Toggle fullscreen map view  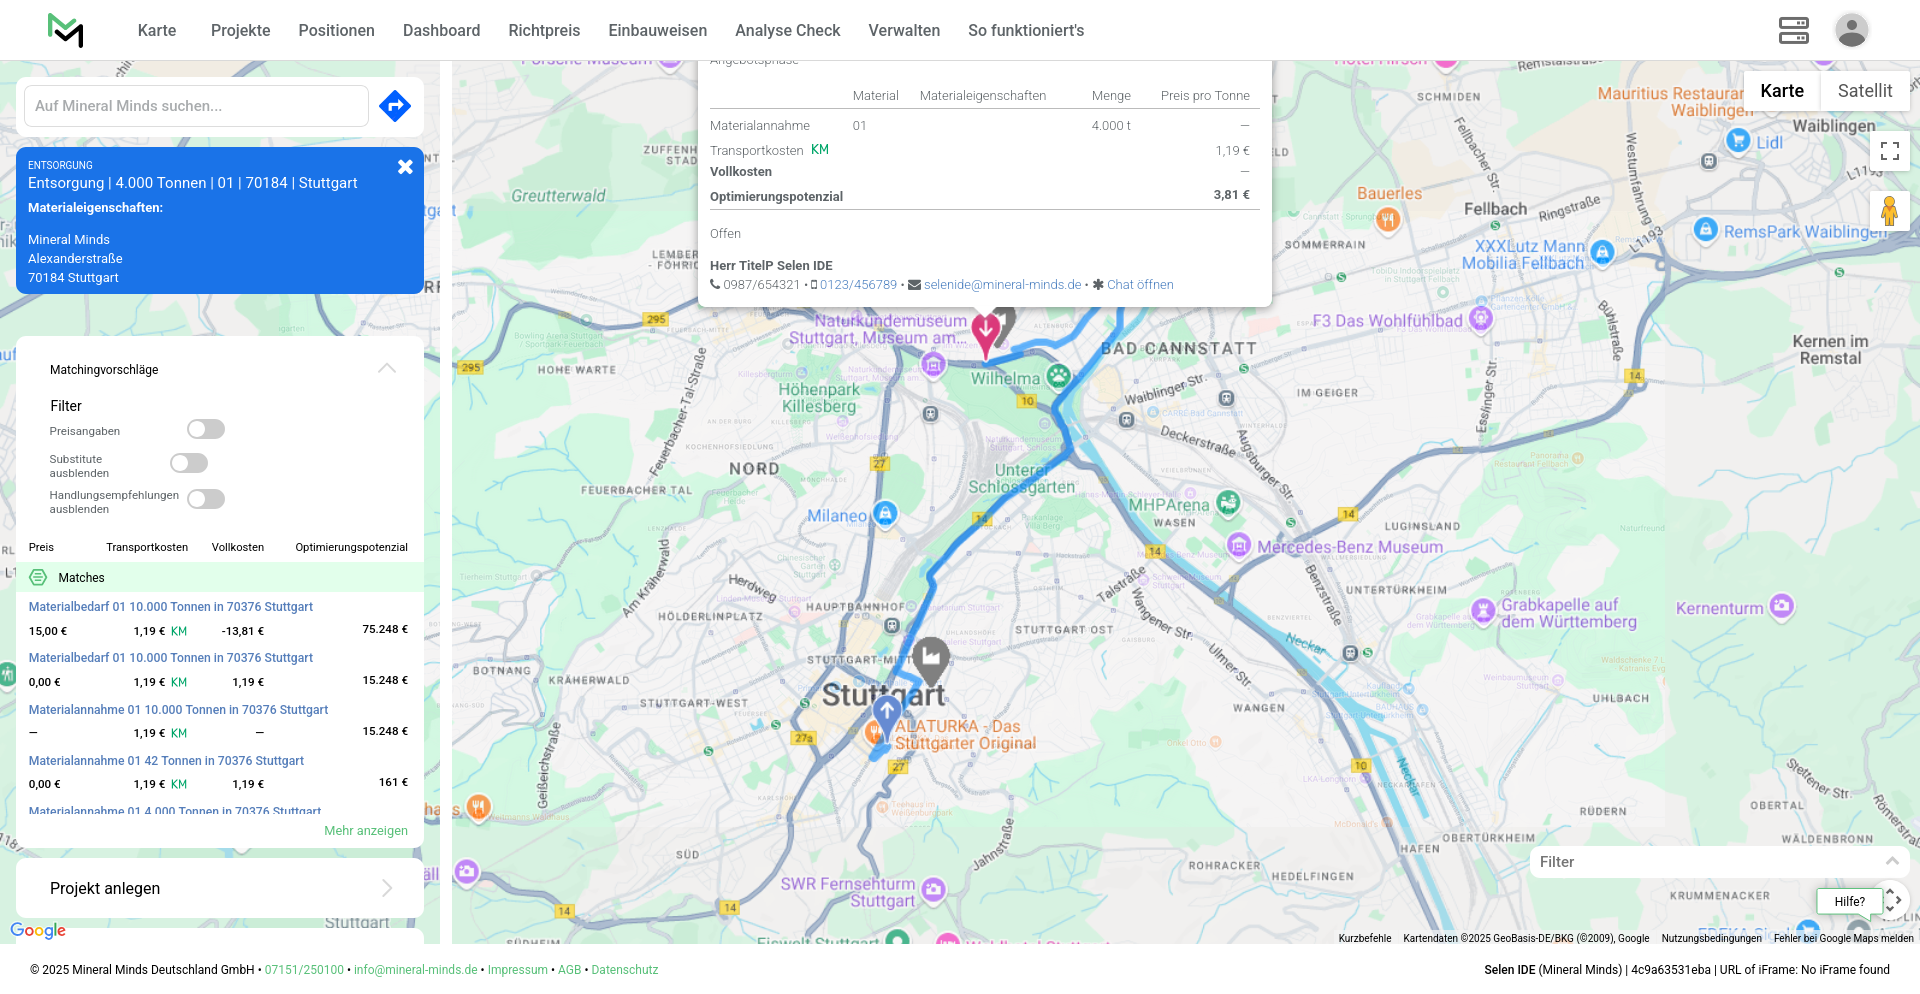tap(1889, 151)
